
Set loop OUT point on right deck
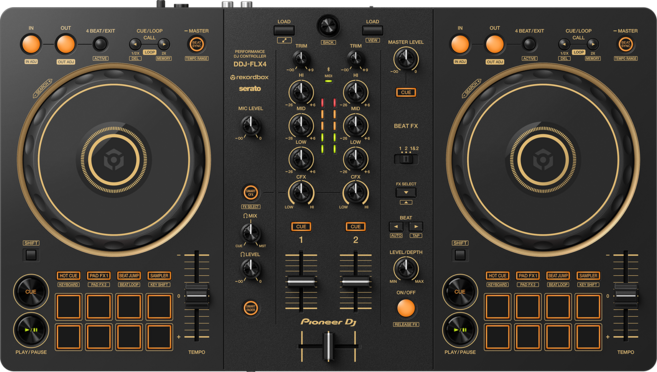[495, 44]
